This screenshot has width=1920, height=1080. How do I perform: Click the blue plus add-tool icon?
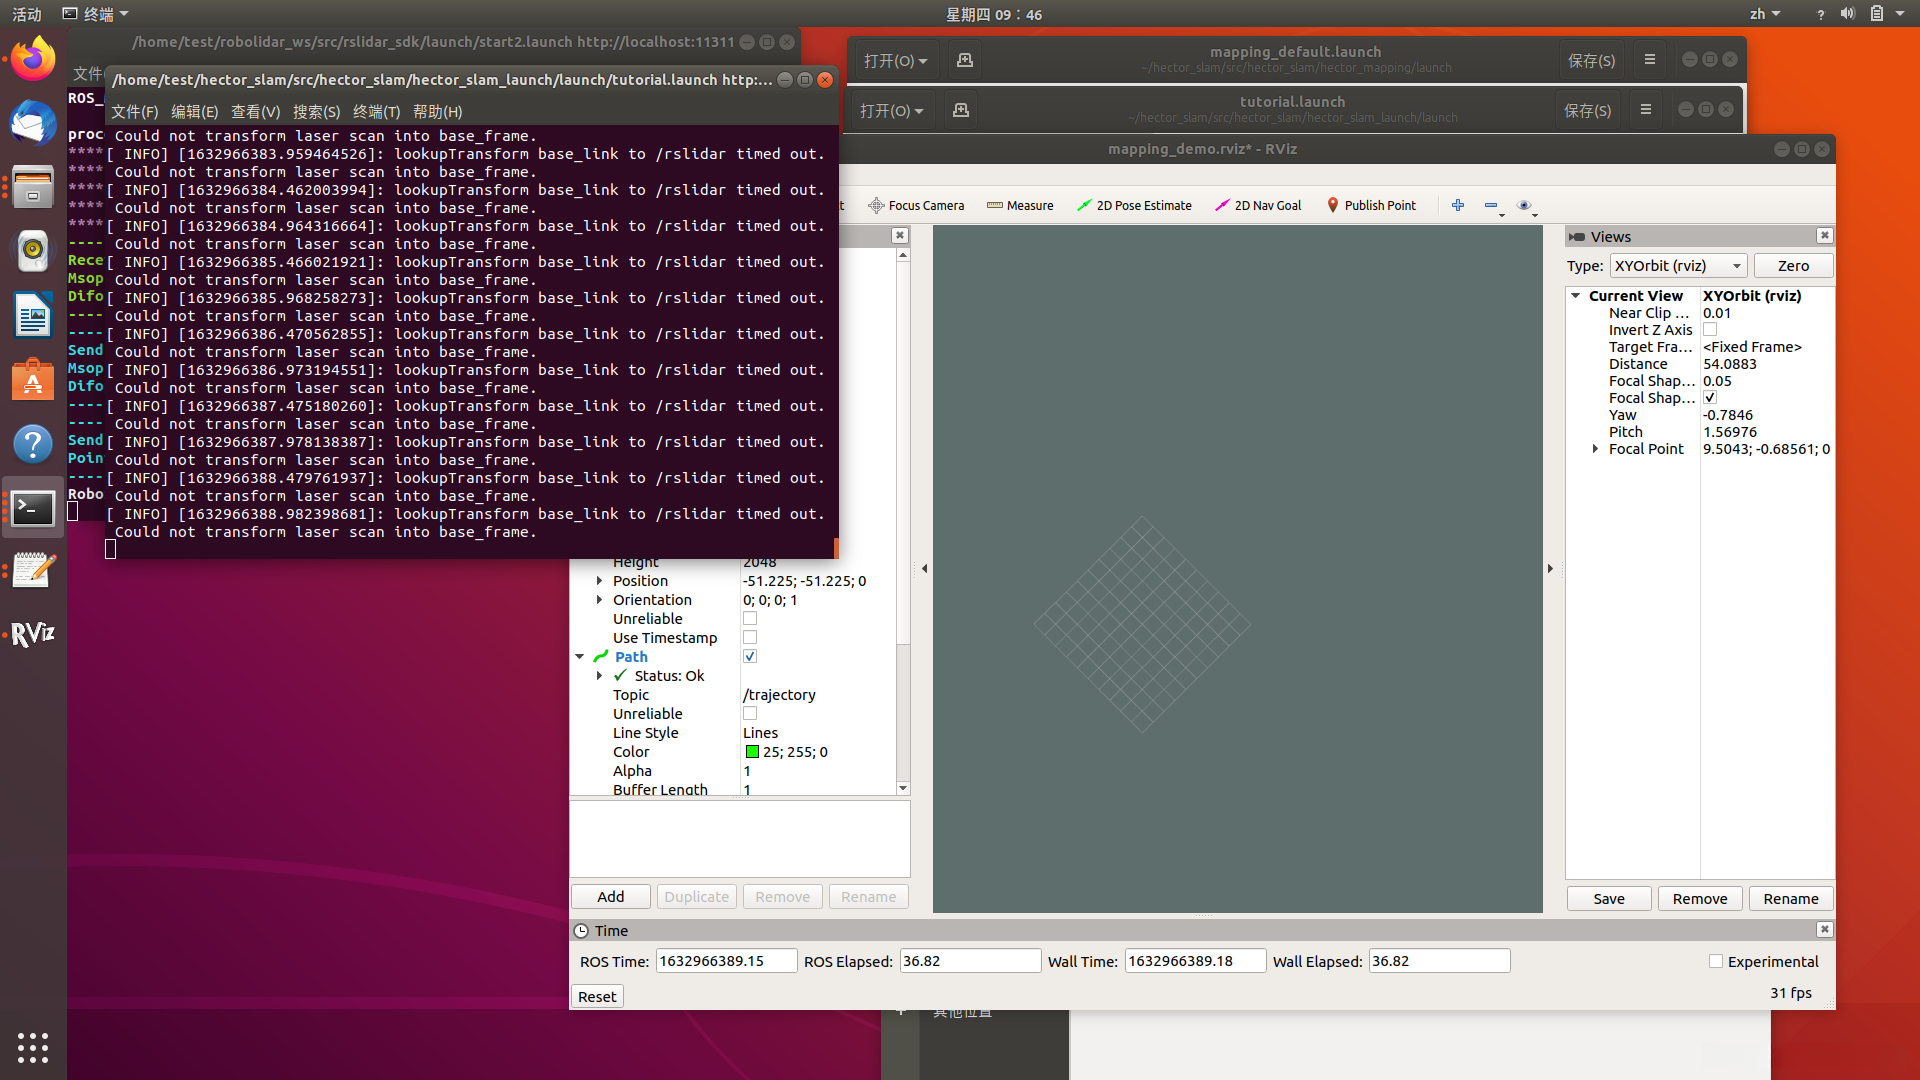click(x=1458, y=205)
